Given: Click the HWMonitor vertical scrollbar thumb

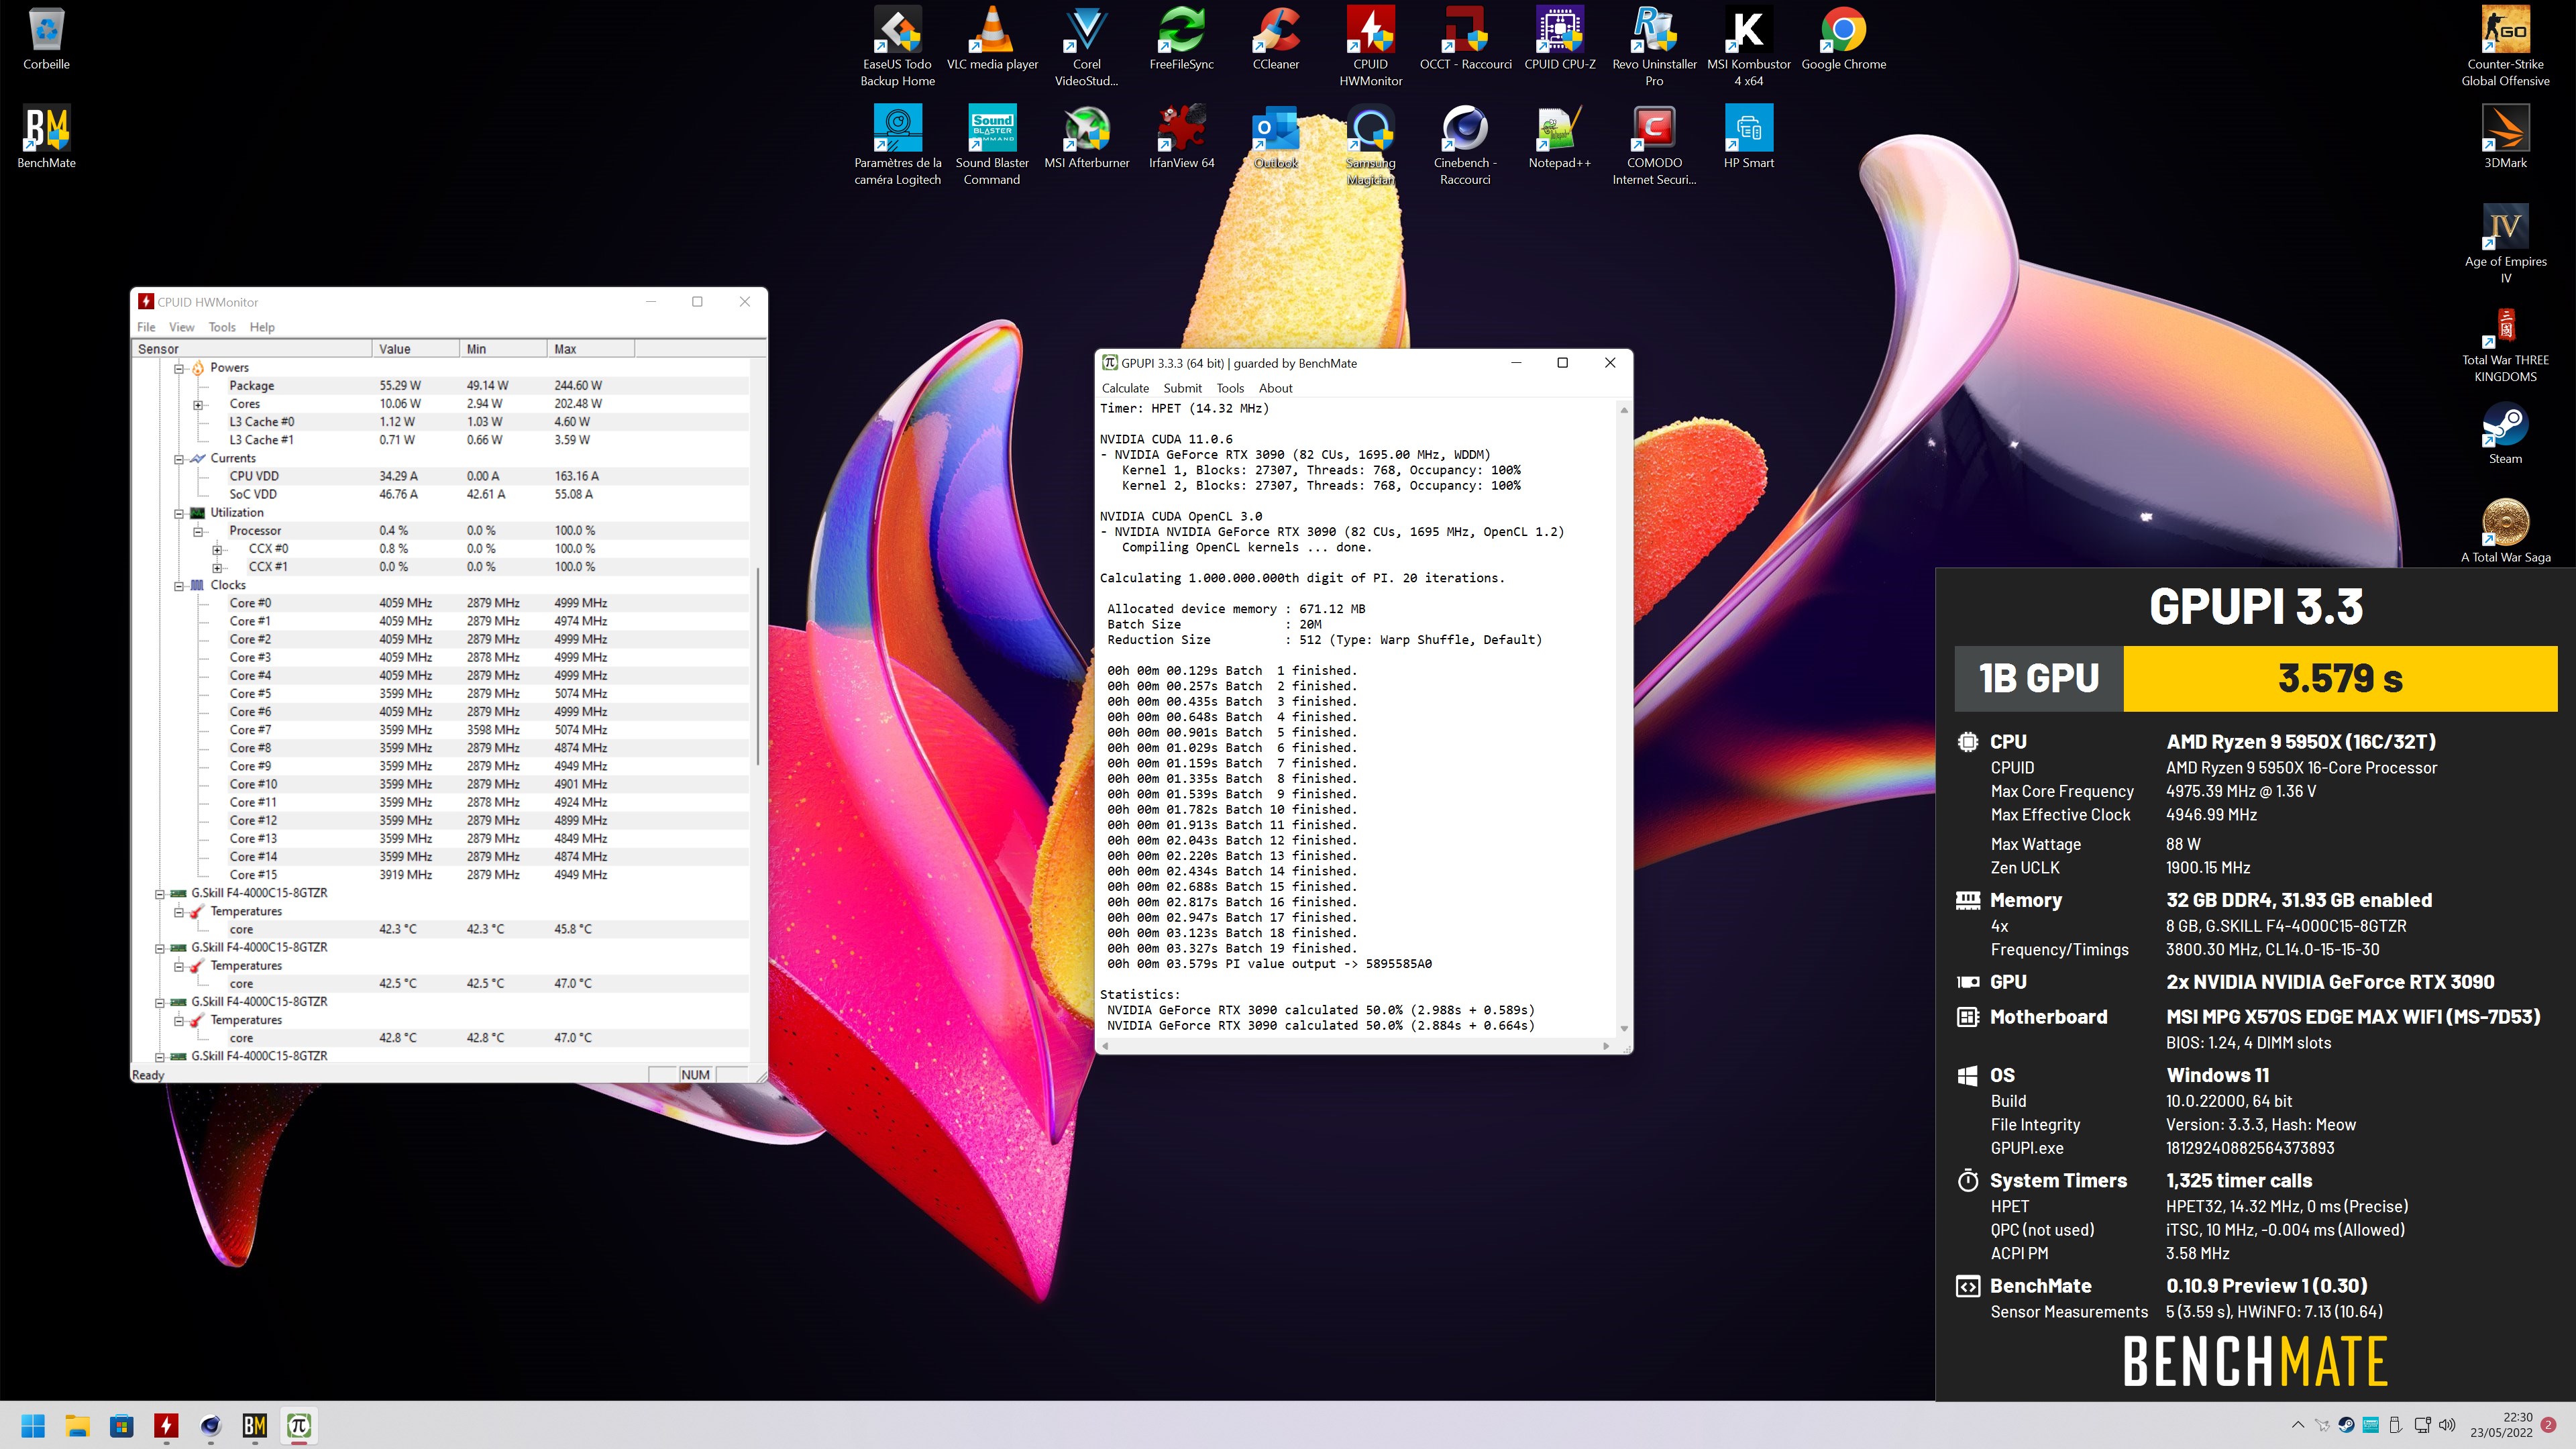Looking at the screenshot, I should point(759,667).
